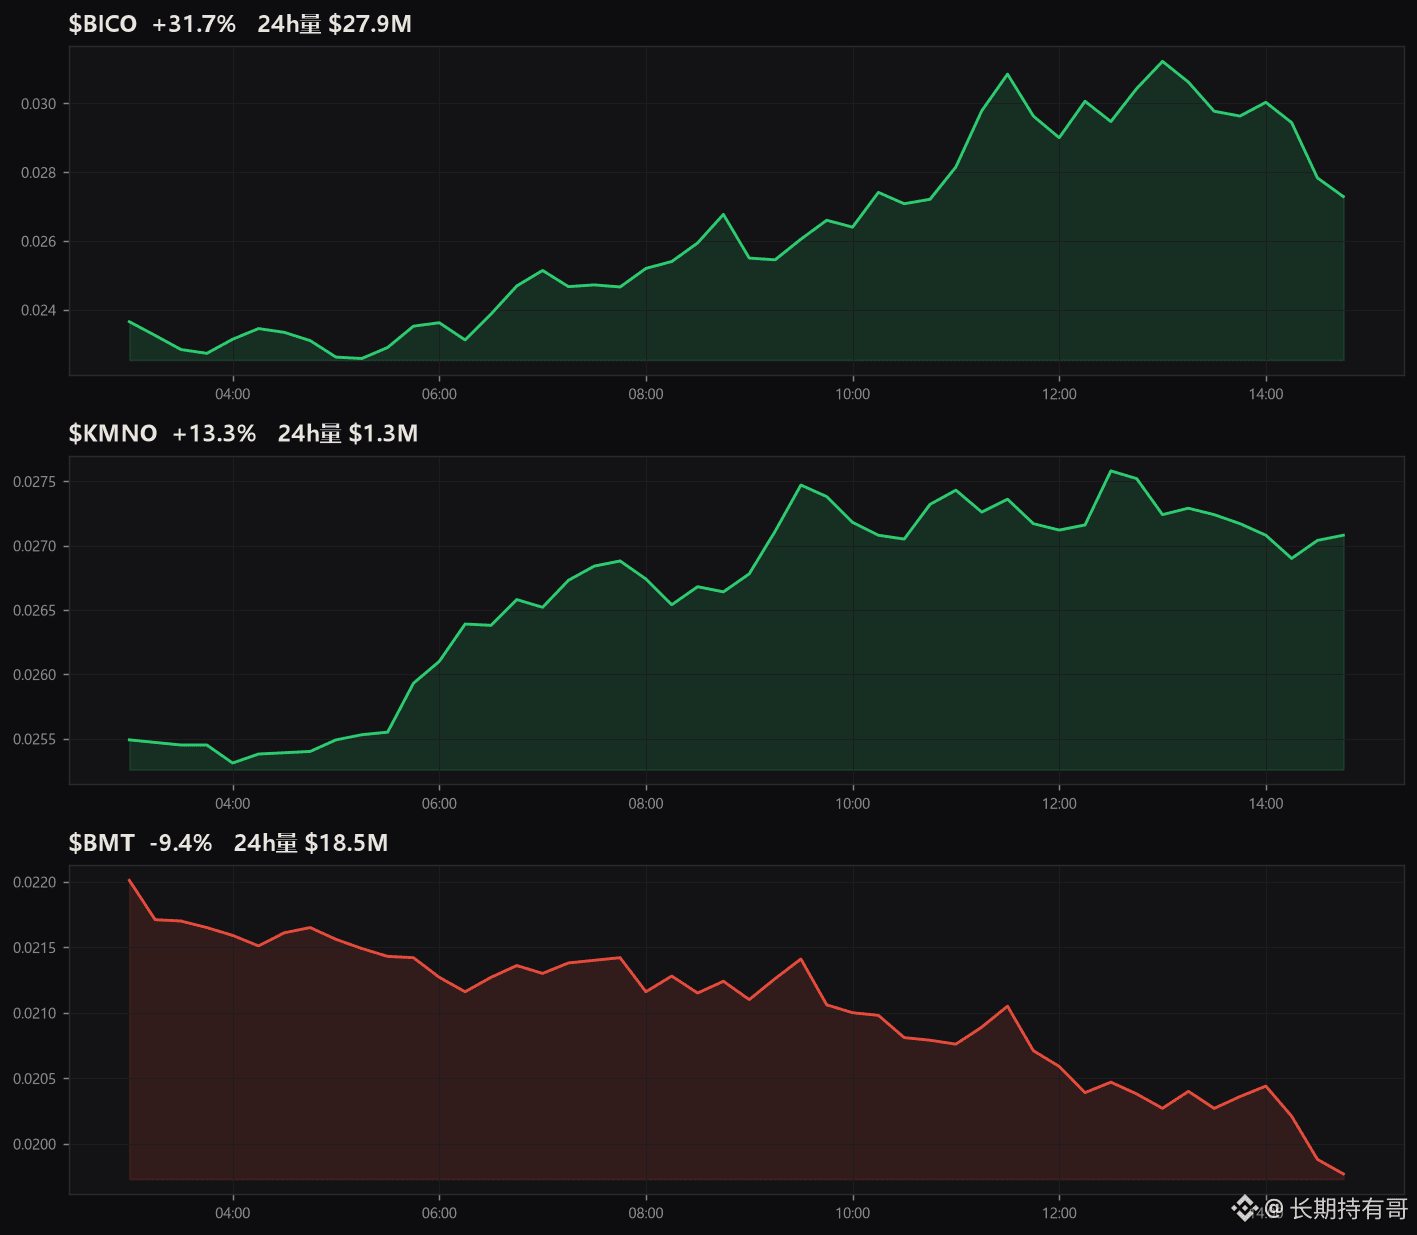
Task: Click the 0.0220 y-axis label in BMT chart
Action: point(35,883)
